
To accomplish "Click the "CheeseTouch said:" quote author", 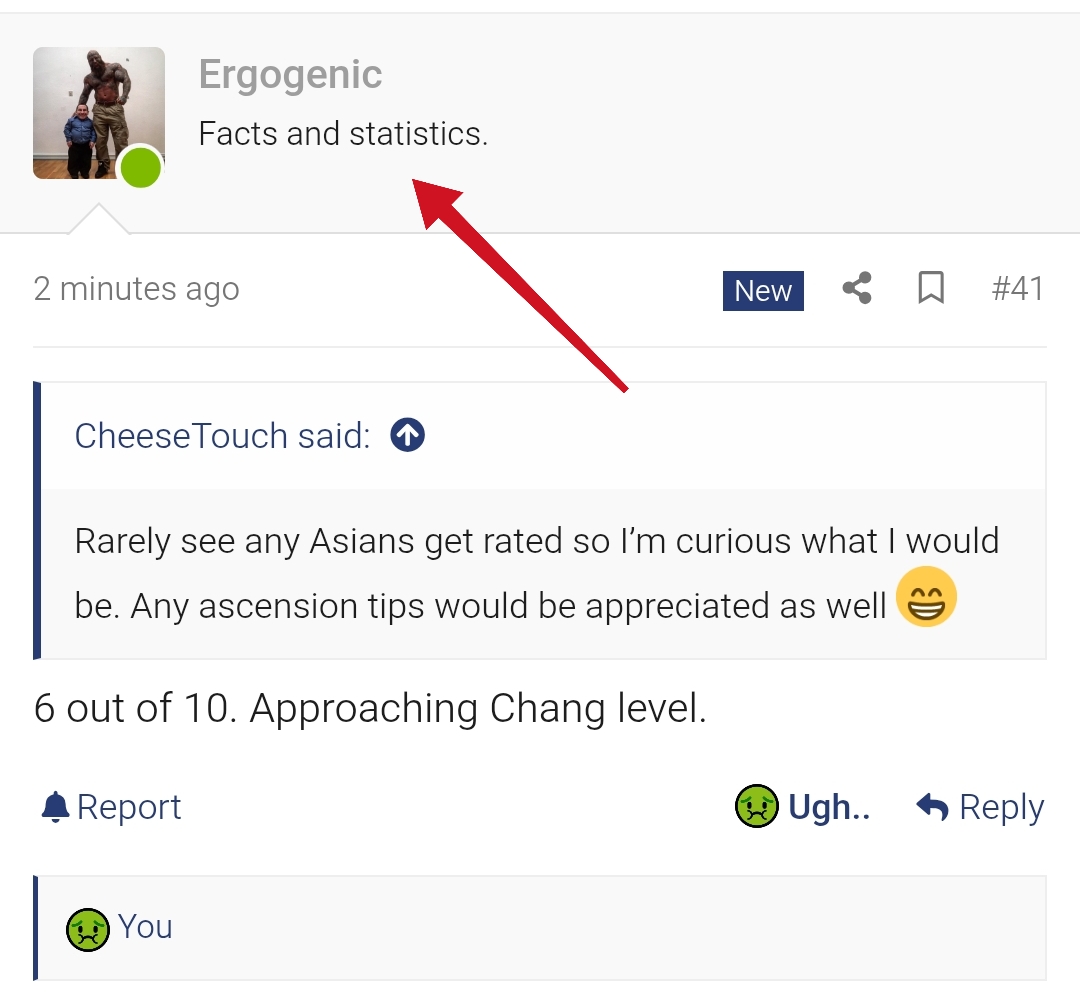I will click(222, 436).
